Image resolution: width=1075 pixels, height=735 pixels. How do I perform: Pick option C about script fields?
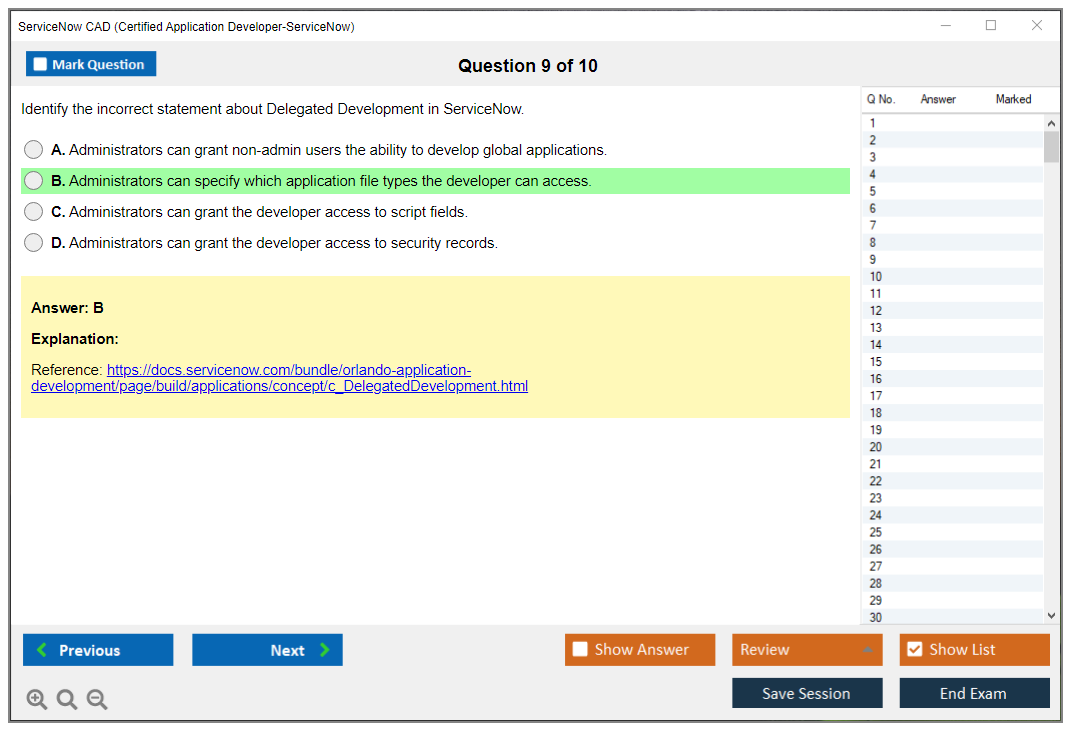(x=34, y=212)
